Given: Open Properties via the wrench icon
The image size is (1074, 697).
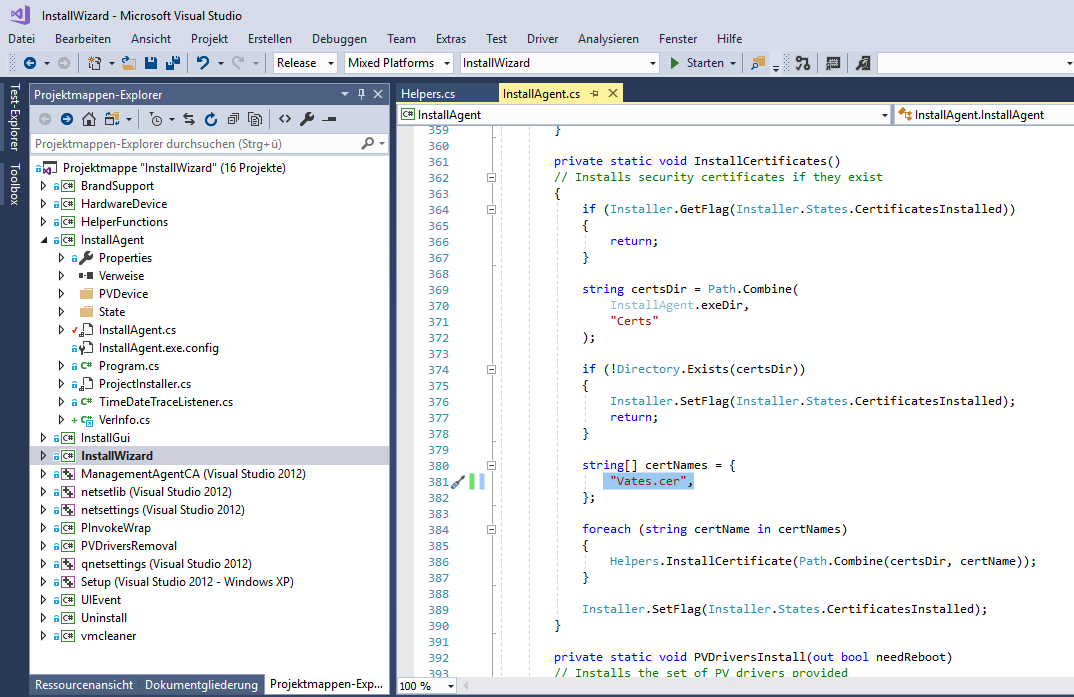Looking at the screenshot, I should coord(307,119).
